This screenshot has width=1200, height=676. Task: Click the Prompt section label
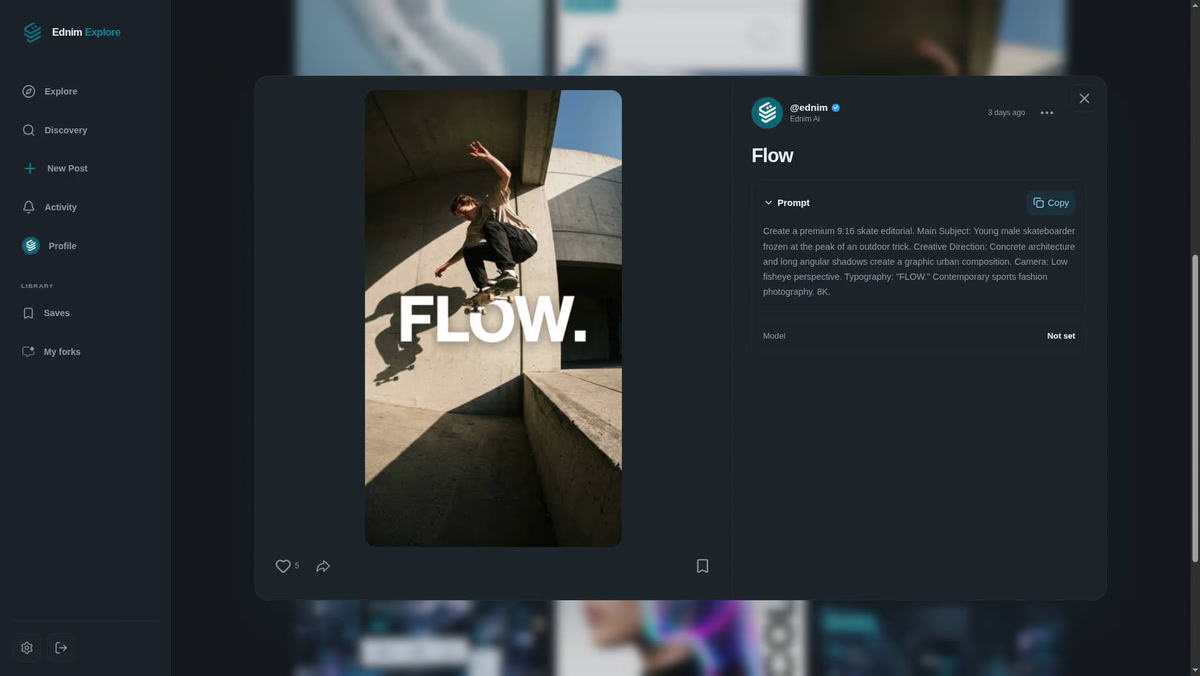click(x=793, y=203)
